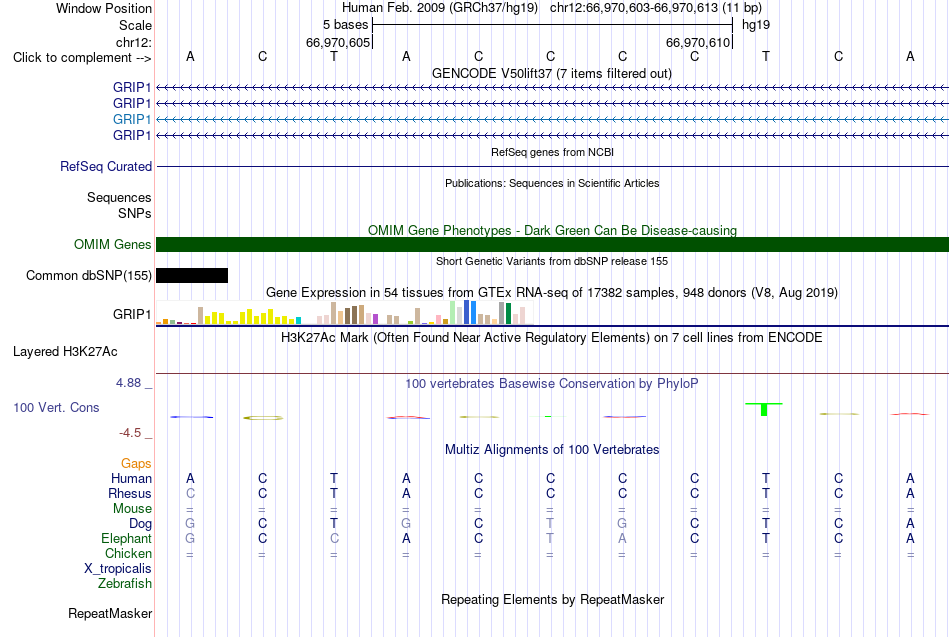
Task: Select the Human species row label
Action: [131, 479]
